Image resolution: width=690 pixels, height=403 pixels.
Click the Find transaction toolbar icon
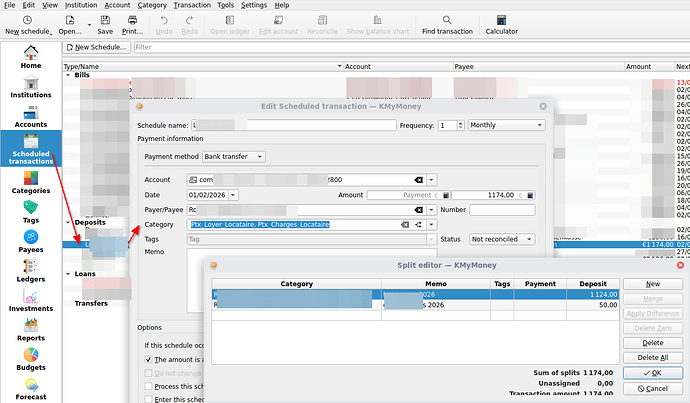[x=447, y=24]
